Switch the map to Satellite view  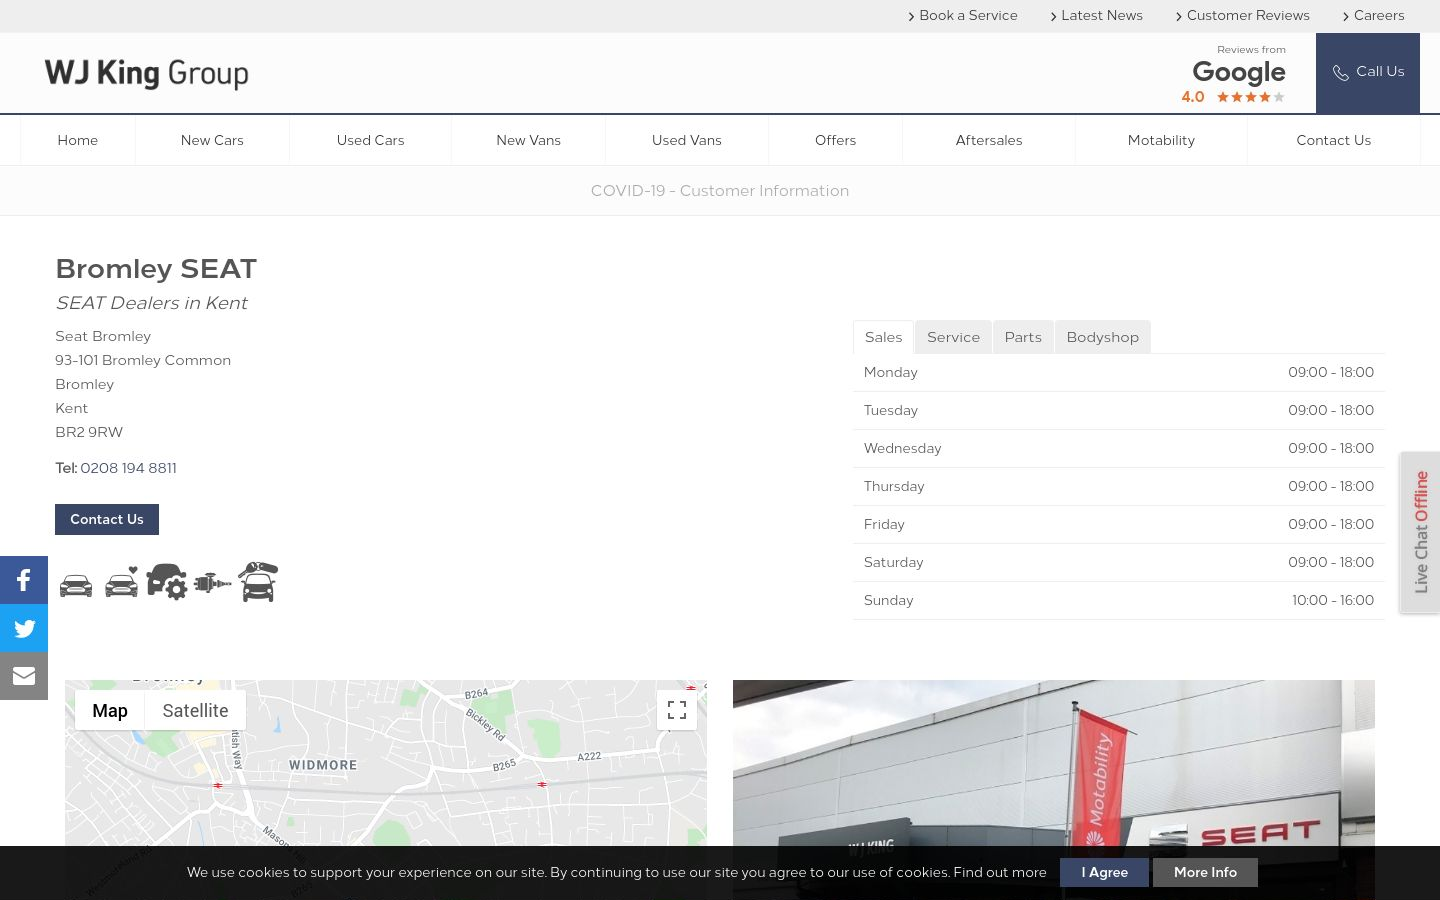[195, 710]
